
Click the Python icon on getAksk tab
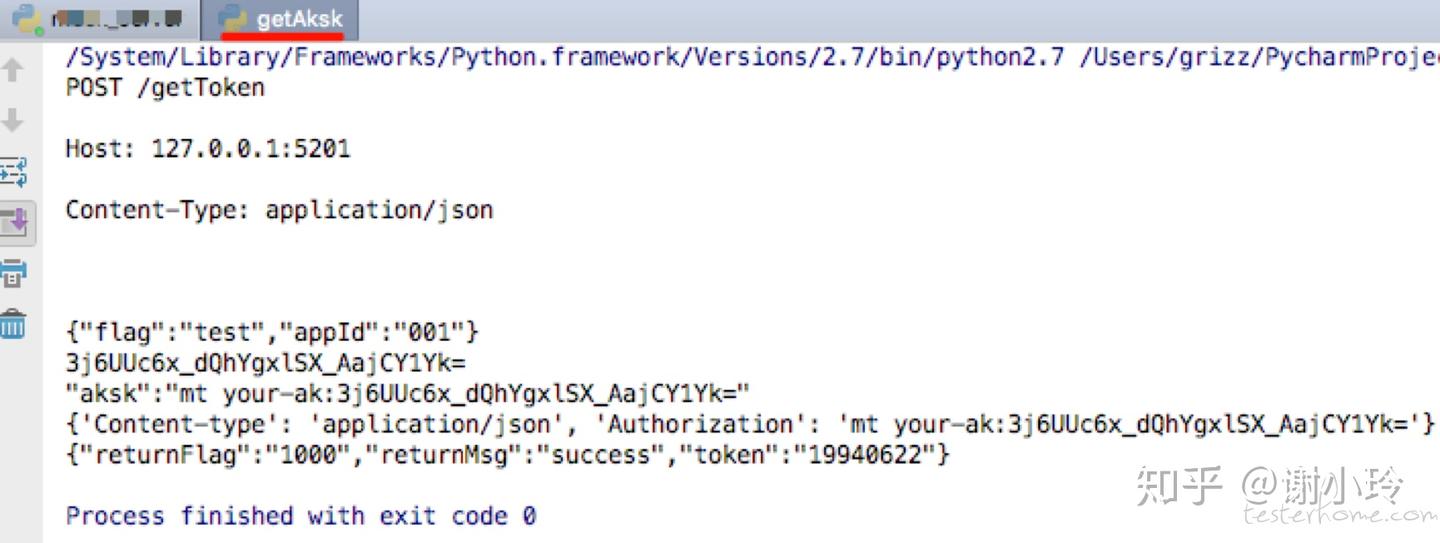[234, 18]
